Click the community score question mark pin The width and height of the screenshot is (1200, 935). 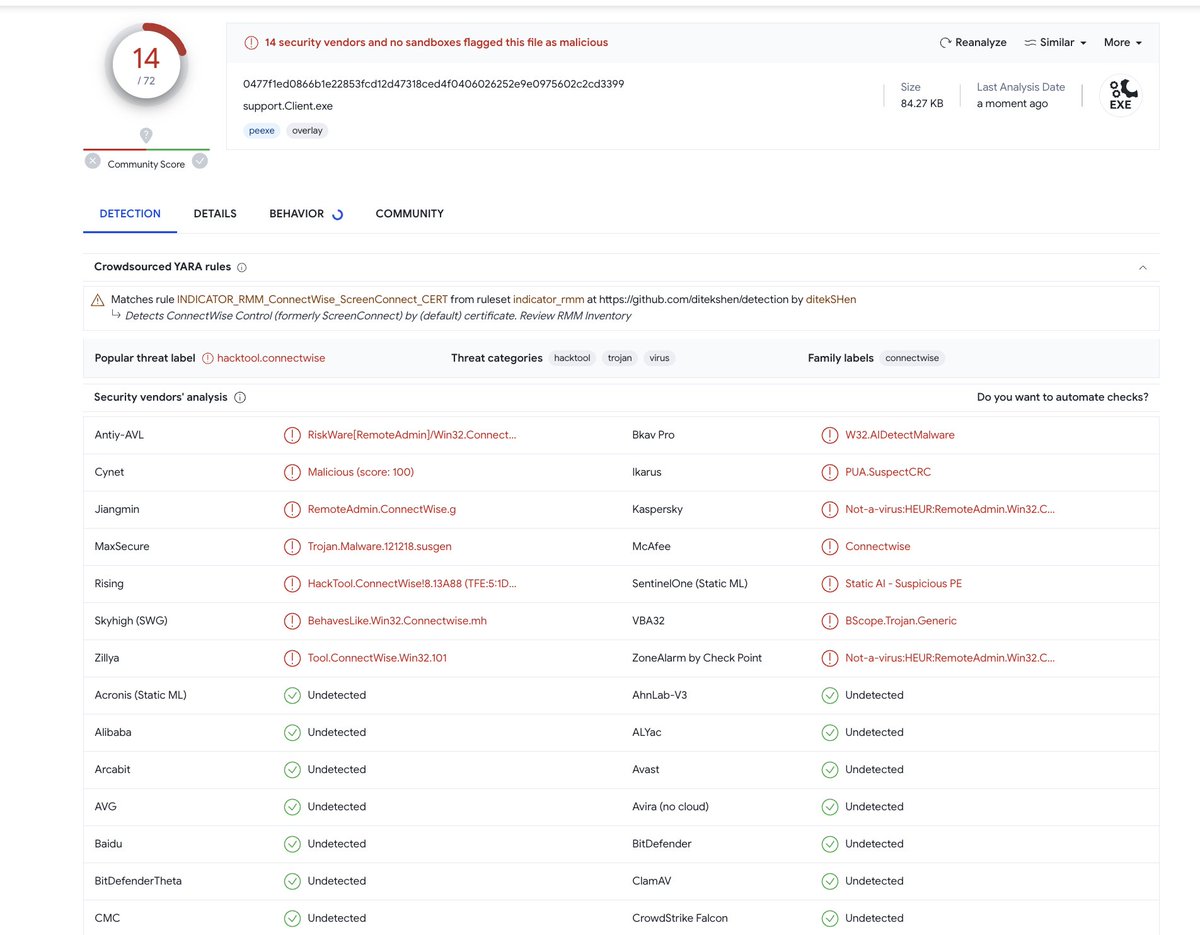[x=146, y=135]
